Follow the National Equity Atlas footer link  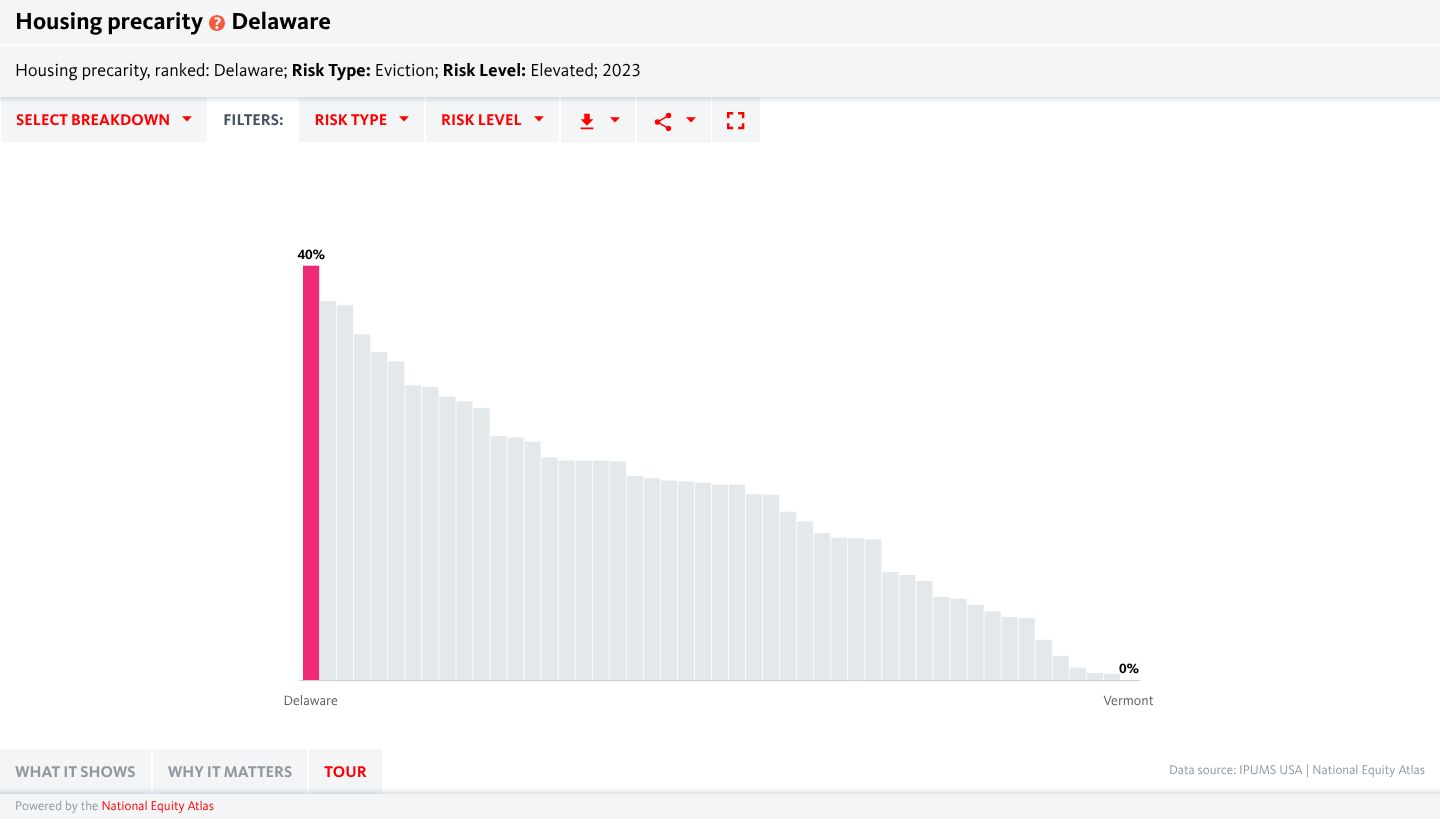(157, 806)
